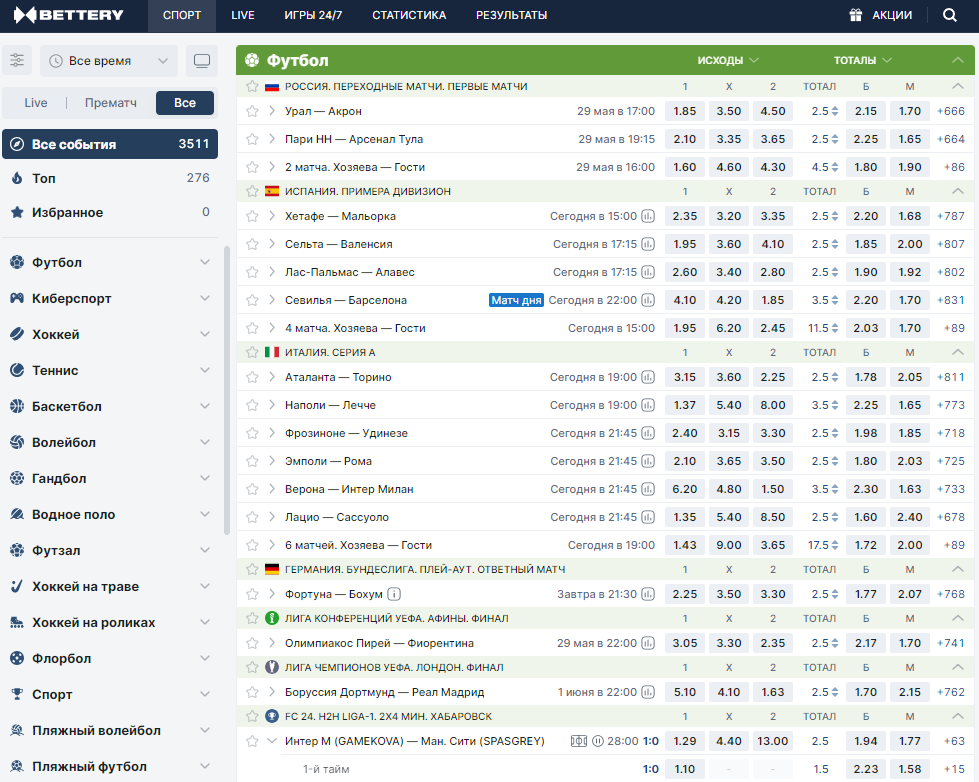Open the Исходы market dropdown
Viewport: 979px width, 782px height.
(728, 61)
